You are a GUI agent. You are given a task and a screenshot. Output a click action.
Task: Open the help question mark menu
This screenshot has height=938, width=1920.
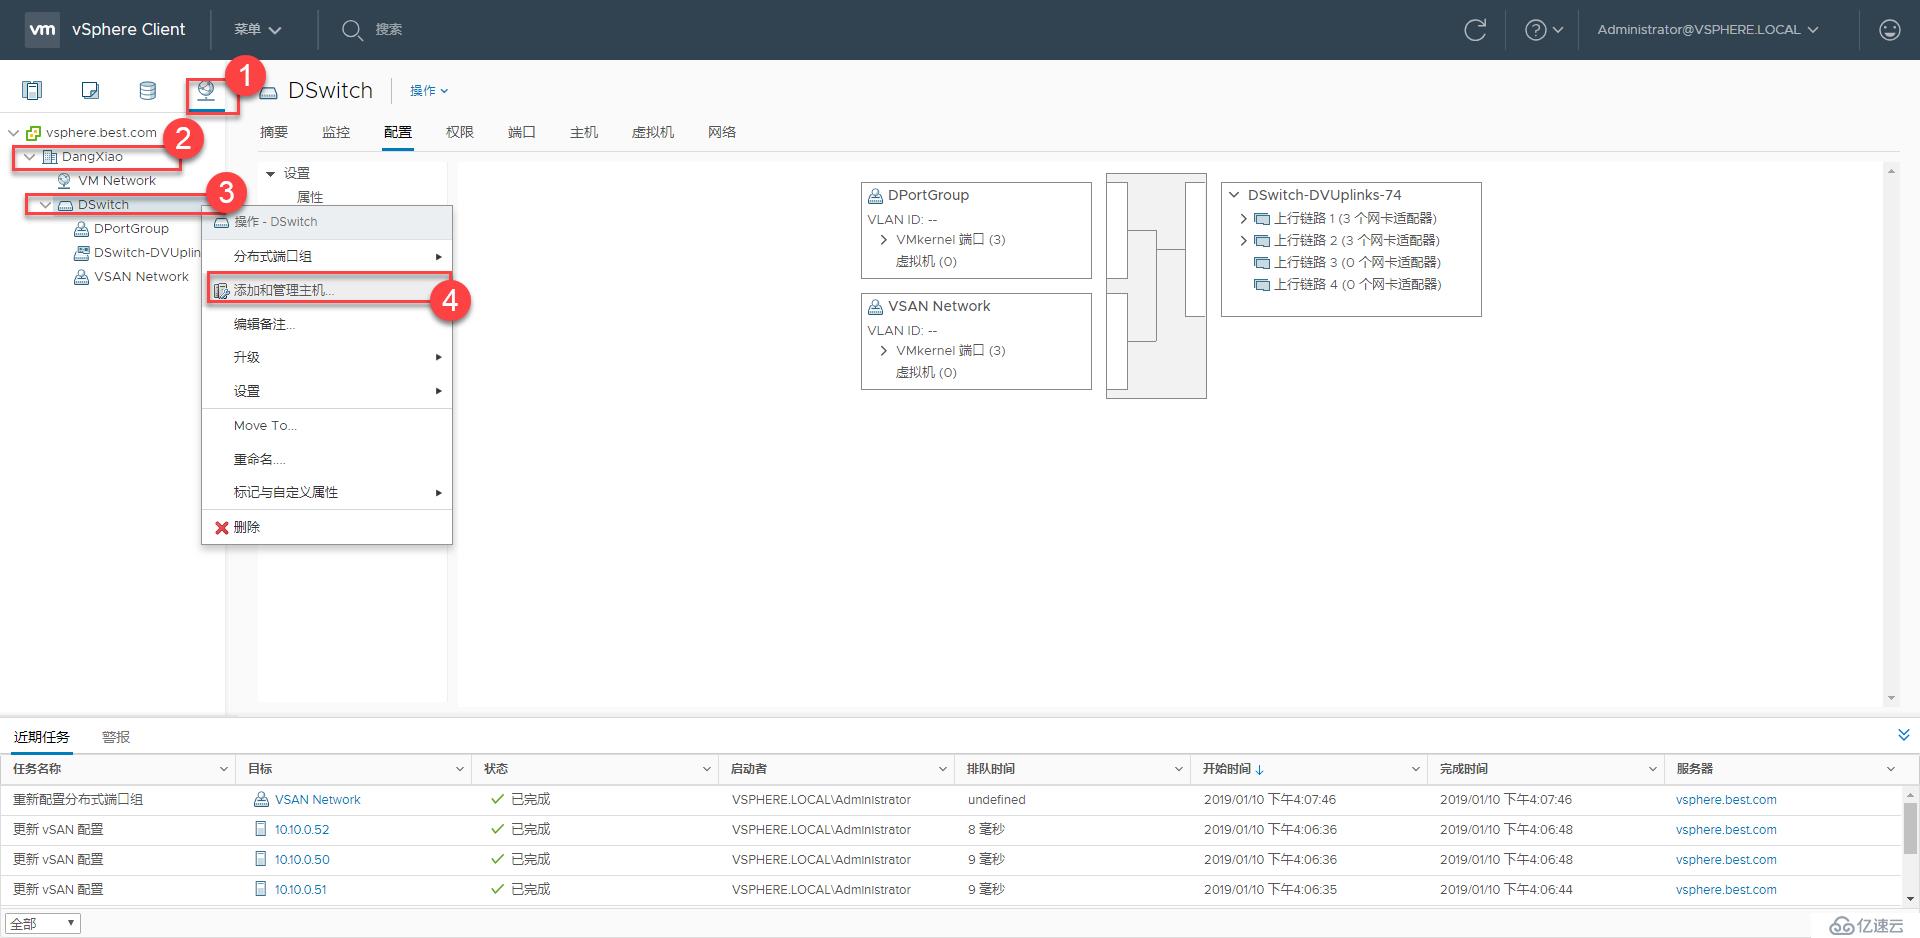pos(1543,30)
